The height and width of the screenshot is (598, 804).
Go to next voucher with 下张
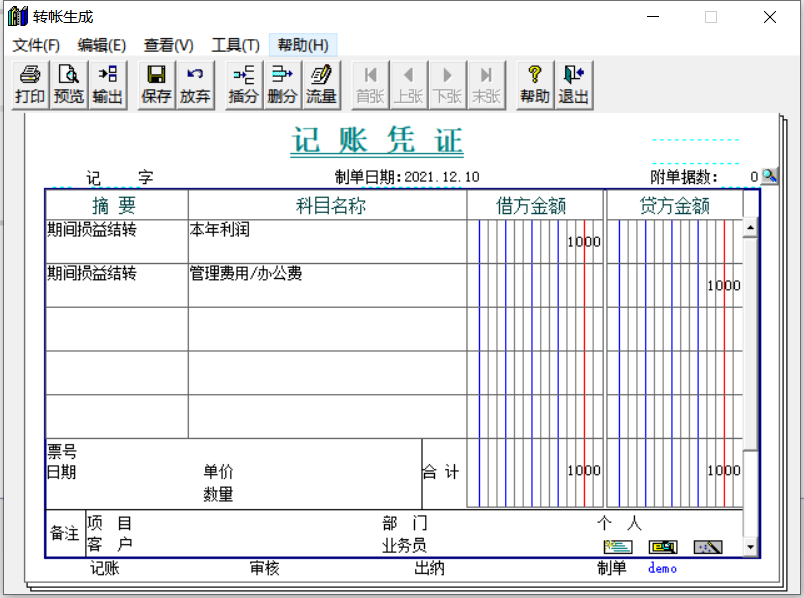[x=447, y=84]
